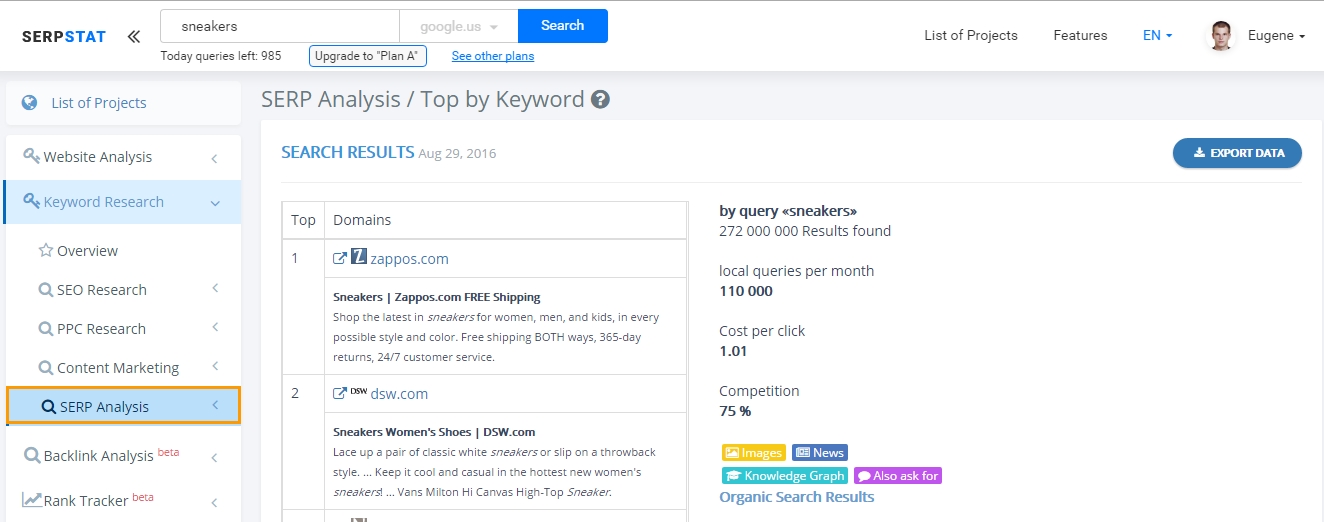The width and height of the screenshot is (1324, 522).
Task: Open Content Marketing submenu item
Action: click(x=118, y=368)
